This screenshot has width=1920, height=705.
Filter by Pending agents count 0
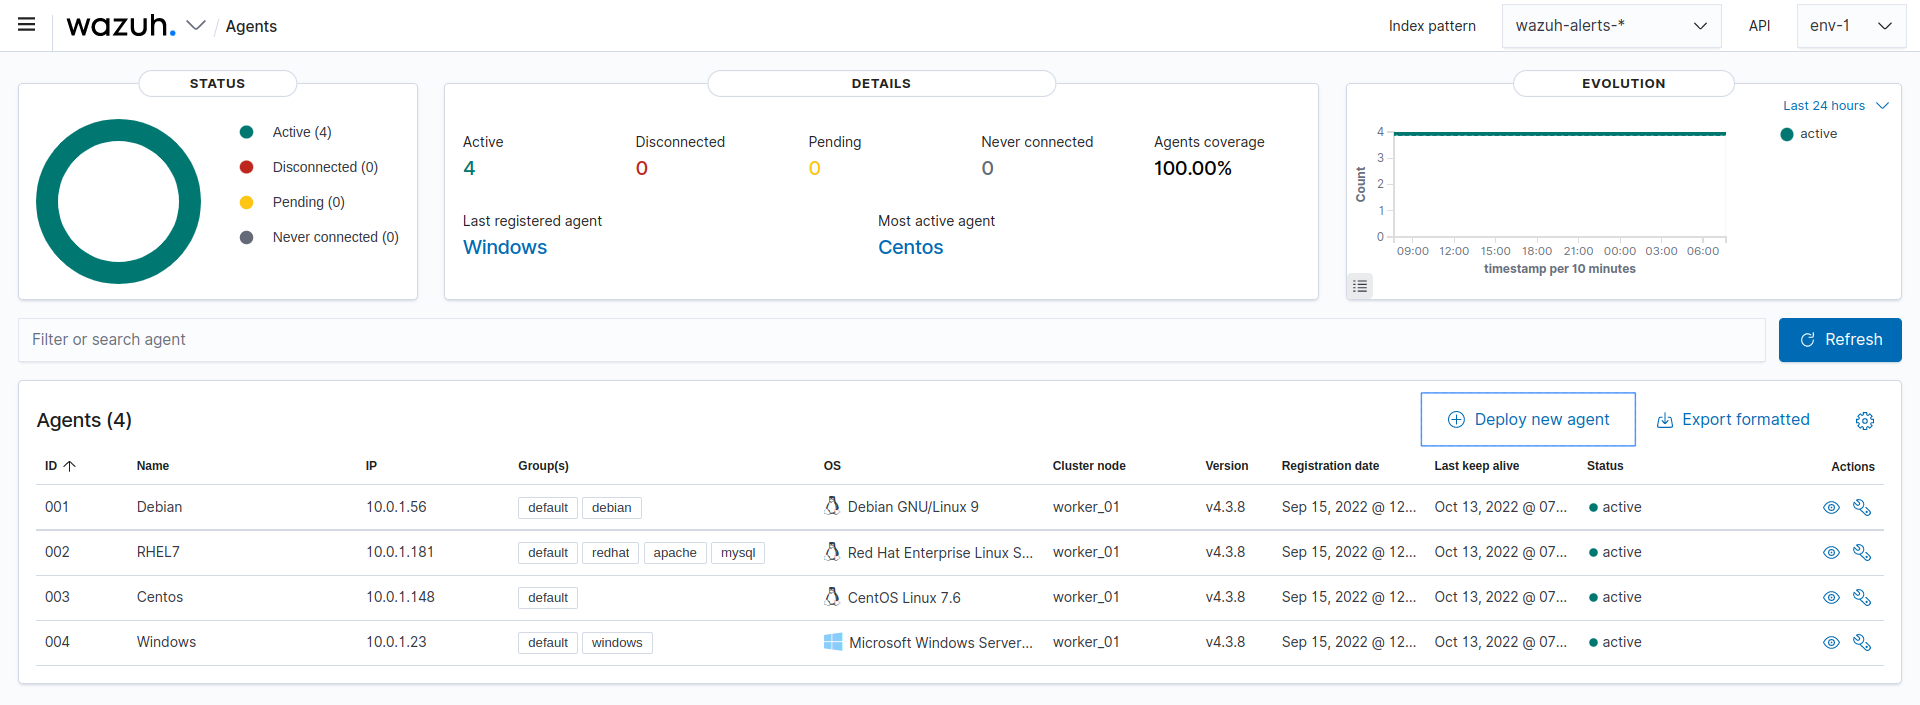point(814,168)
